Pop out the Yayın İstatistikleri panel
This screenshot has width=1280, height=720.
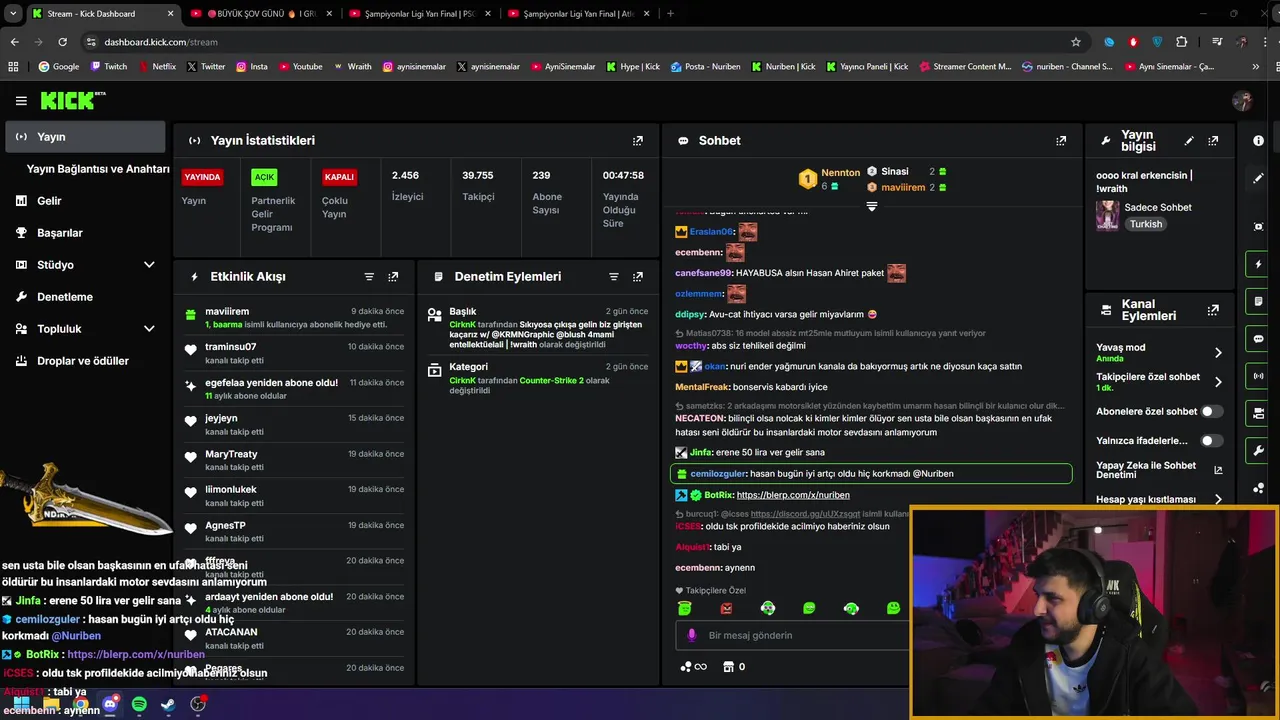[x=638, y=141]
